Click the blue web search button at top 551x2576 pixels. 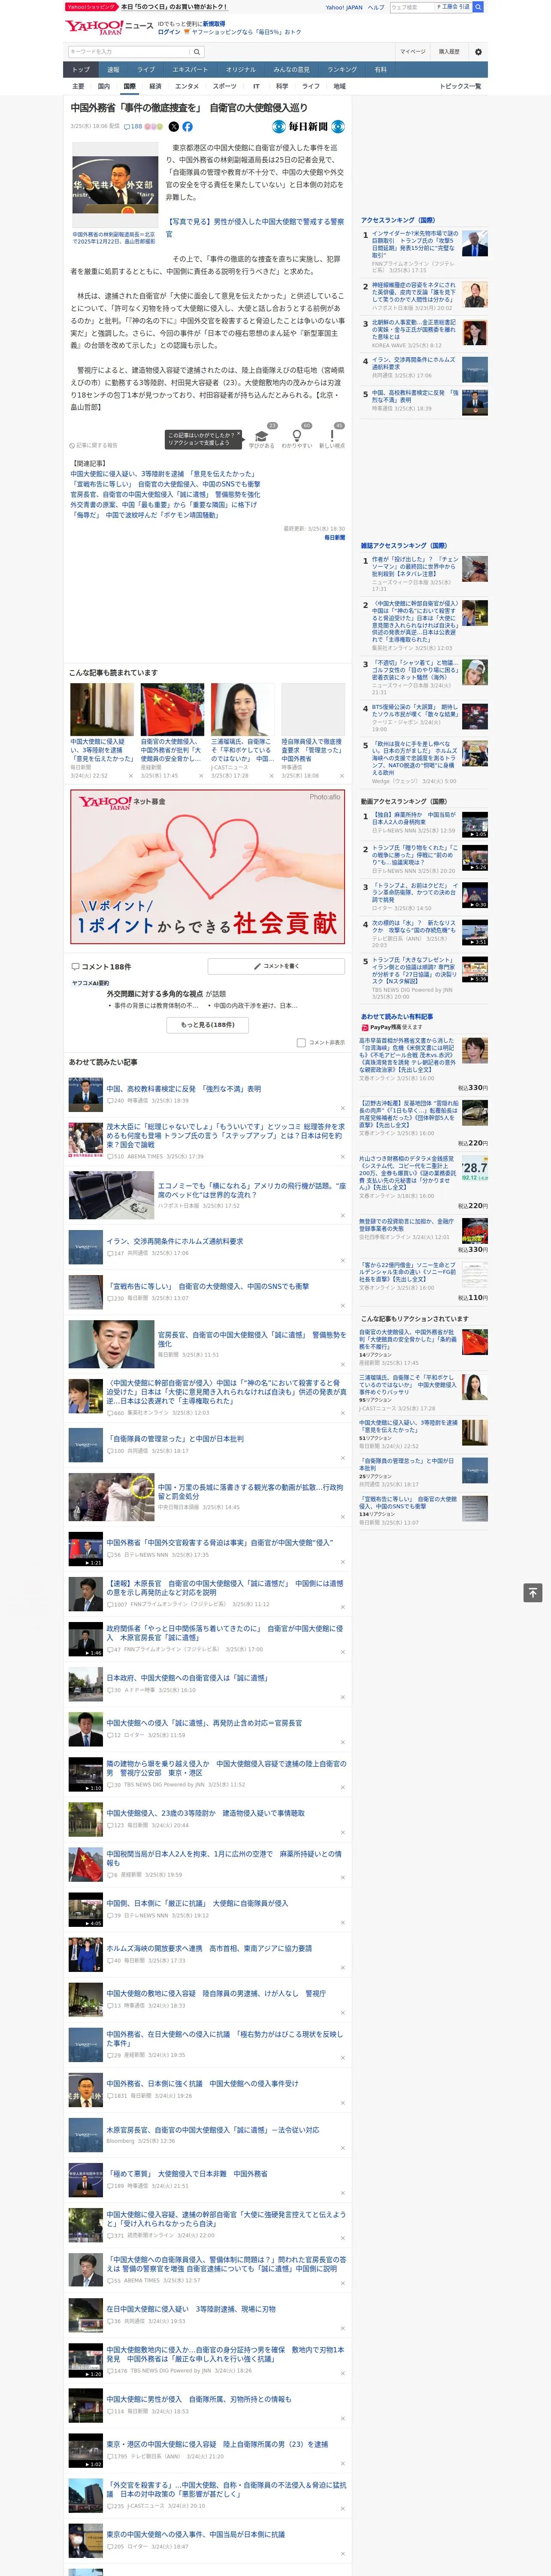click(478, 7)
